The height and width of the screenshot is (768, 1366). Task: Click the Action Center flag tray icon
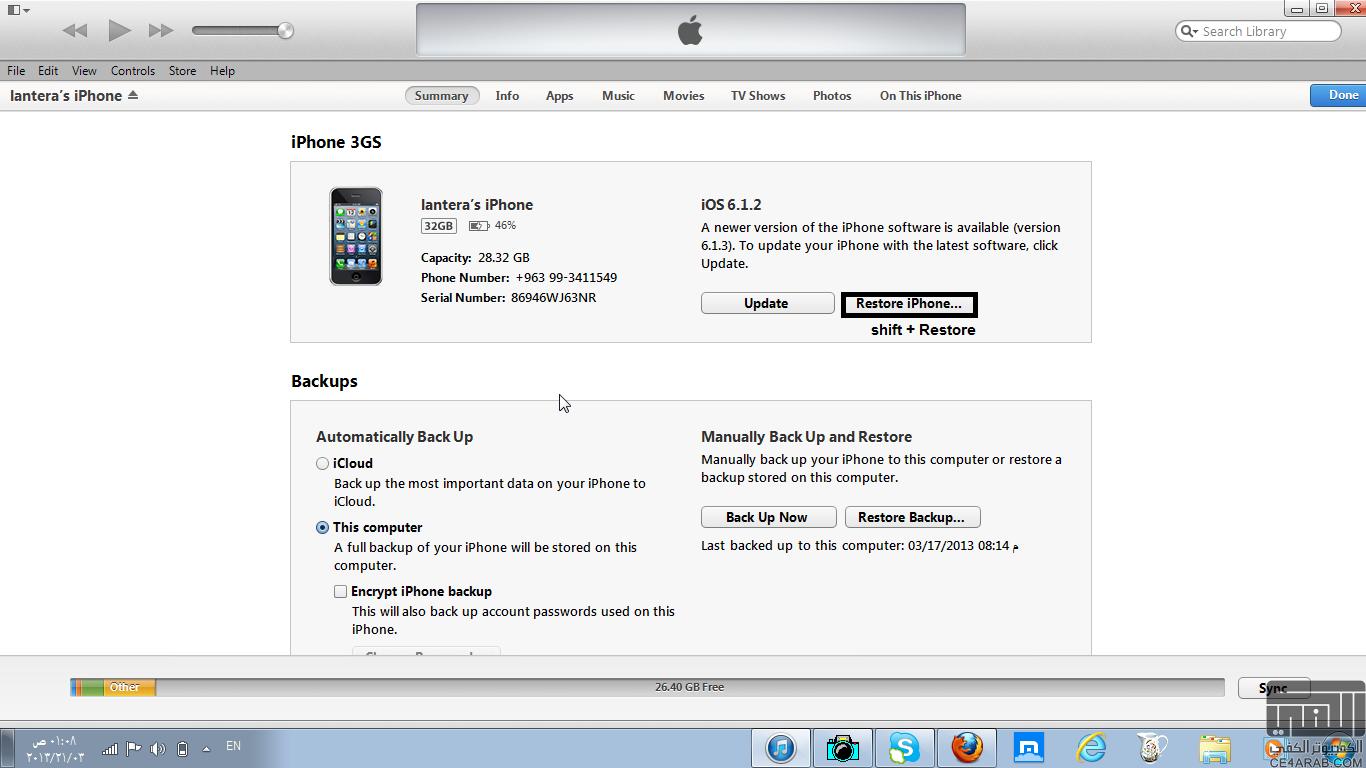tap(134, 748)
